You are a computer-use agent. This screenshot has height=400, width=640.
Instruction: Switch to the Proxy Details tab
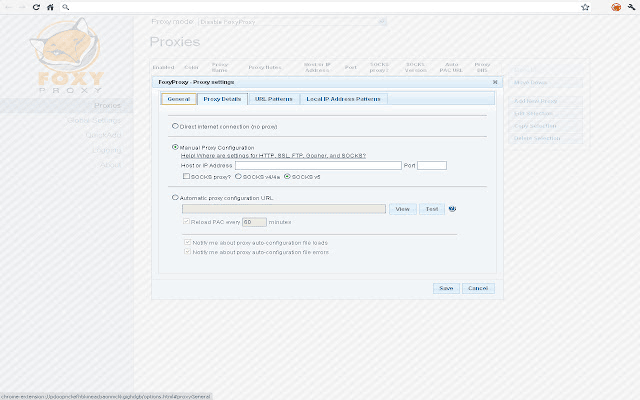coord(222,99)
